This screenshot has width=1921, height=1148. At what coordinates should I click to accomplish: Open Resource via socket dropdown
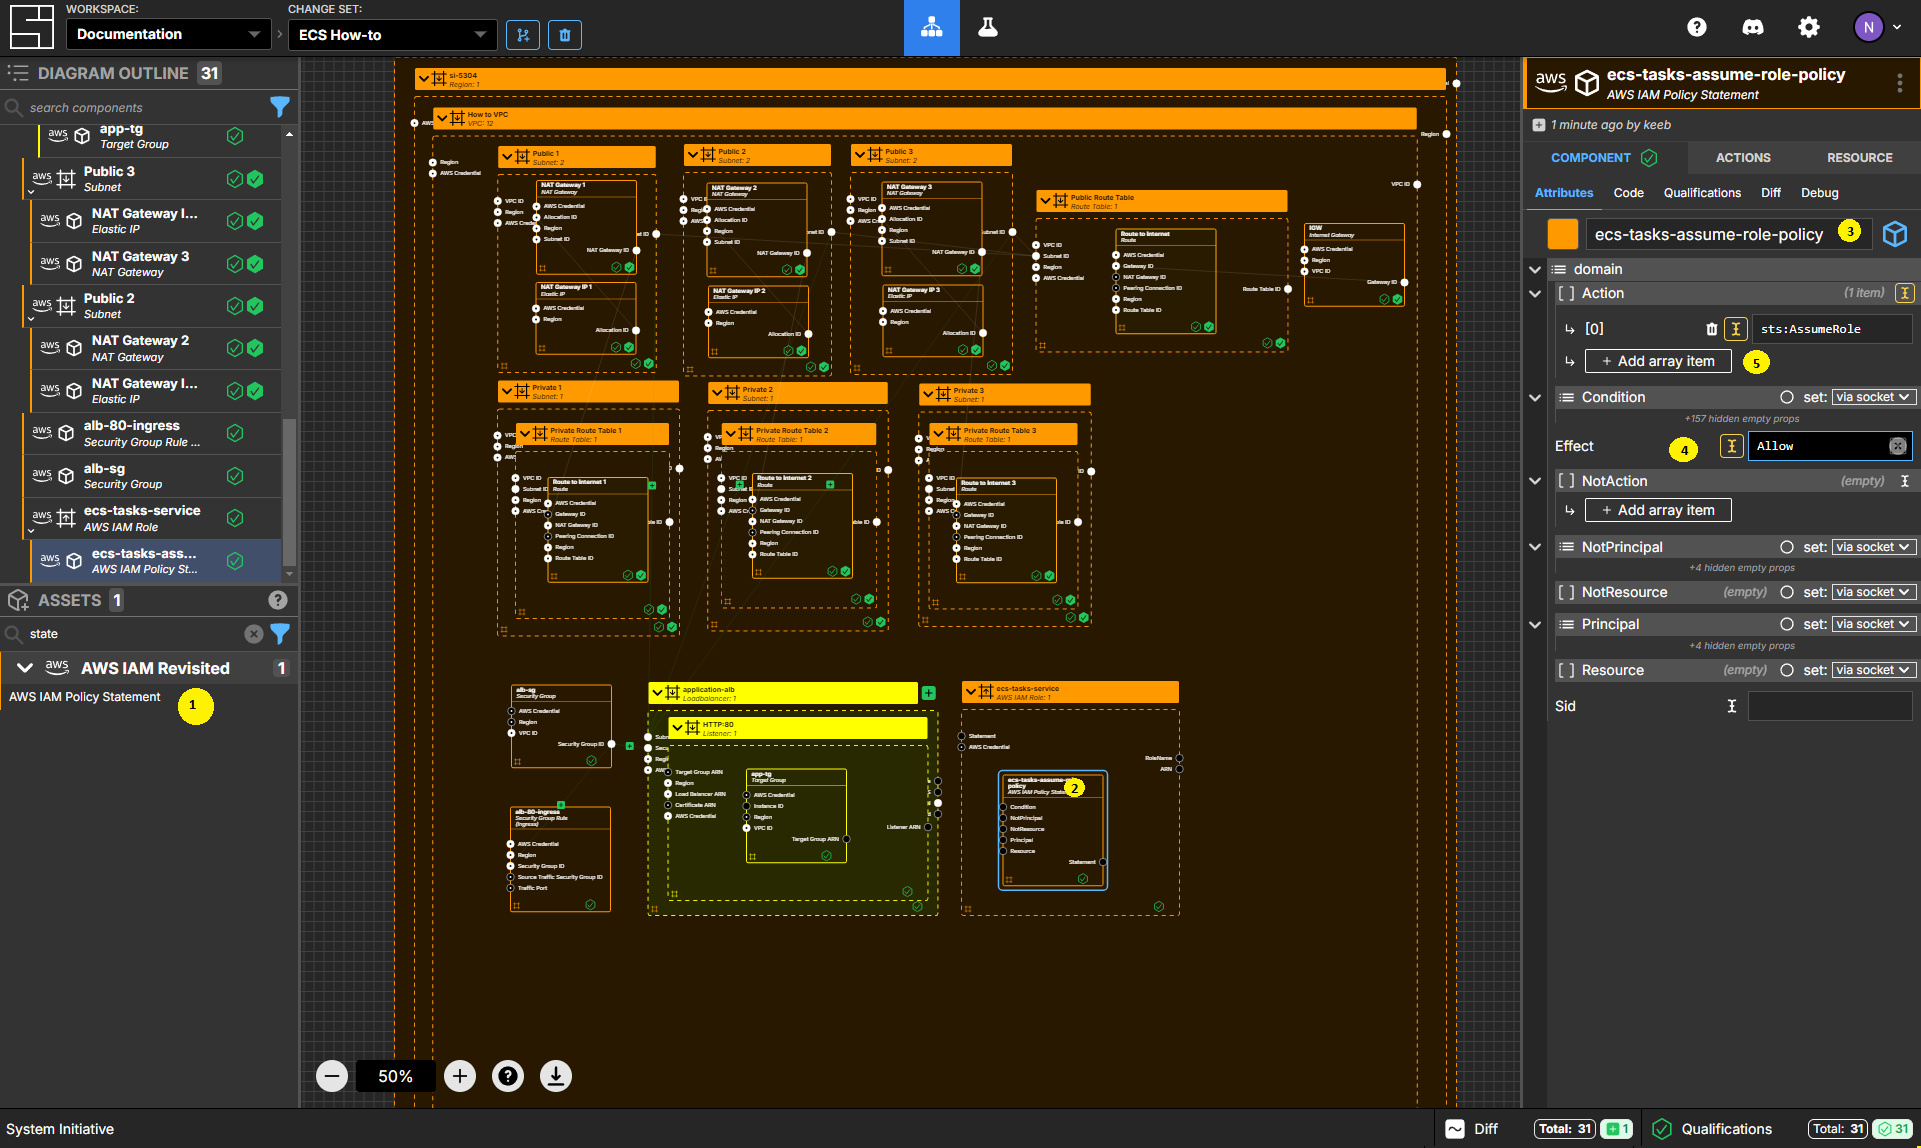(1874, 670)
